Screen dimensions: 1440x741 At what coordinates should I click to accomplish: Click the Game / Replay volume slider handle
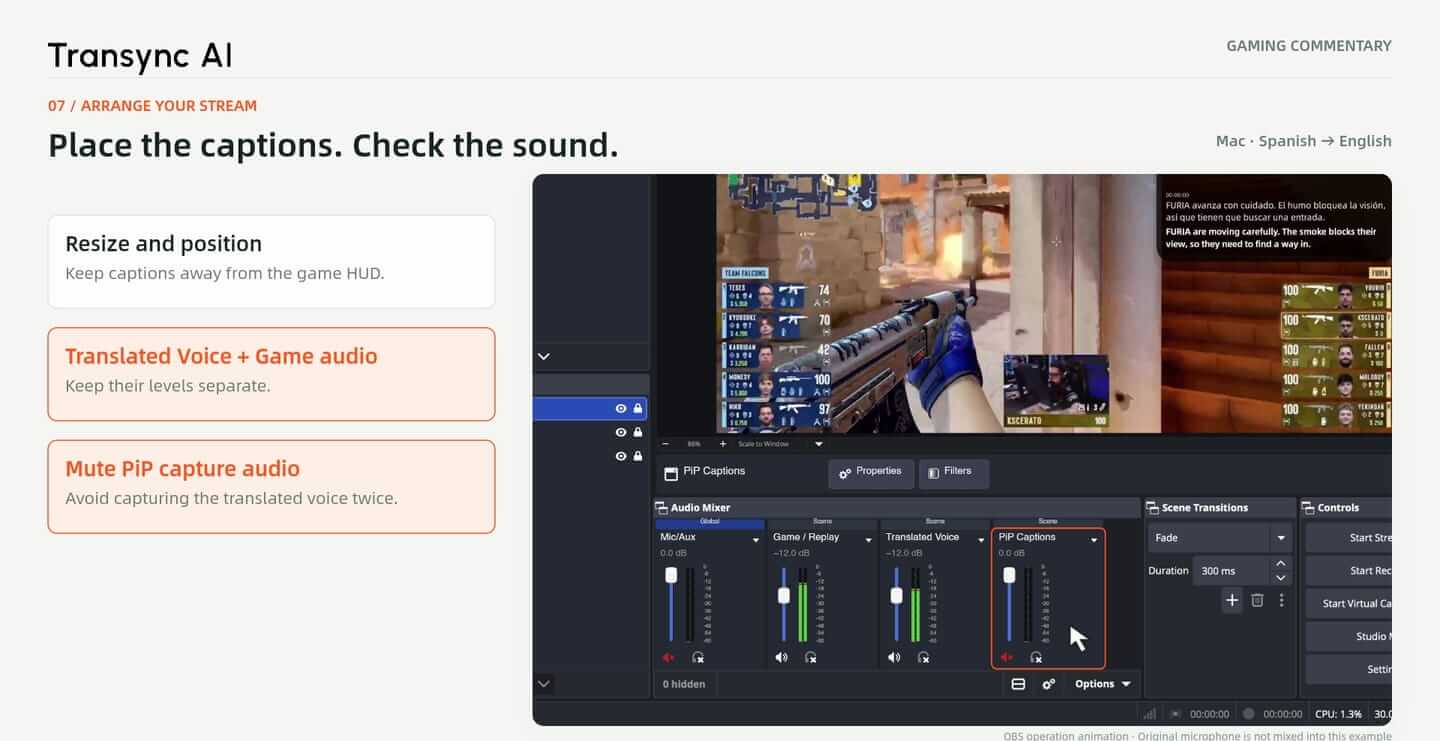tap(784, 595)
